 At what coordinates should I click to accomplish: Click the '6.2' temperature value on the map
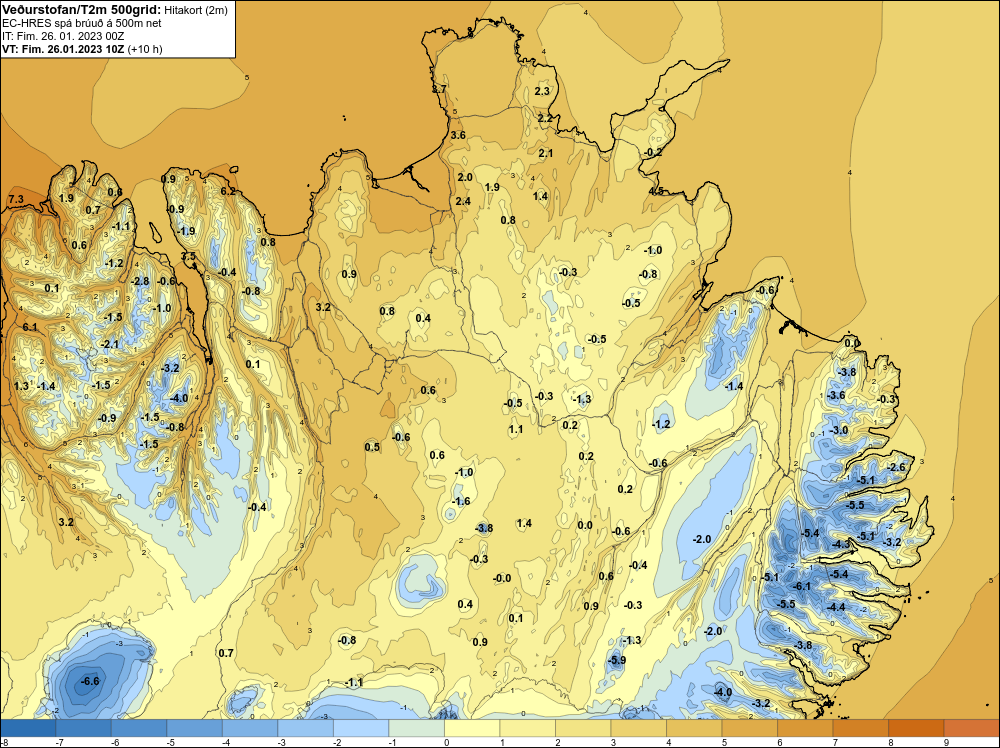click(x=228, y=191)
